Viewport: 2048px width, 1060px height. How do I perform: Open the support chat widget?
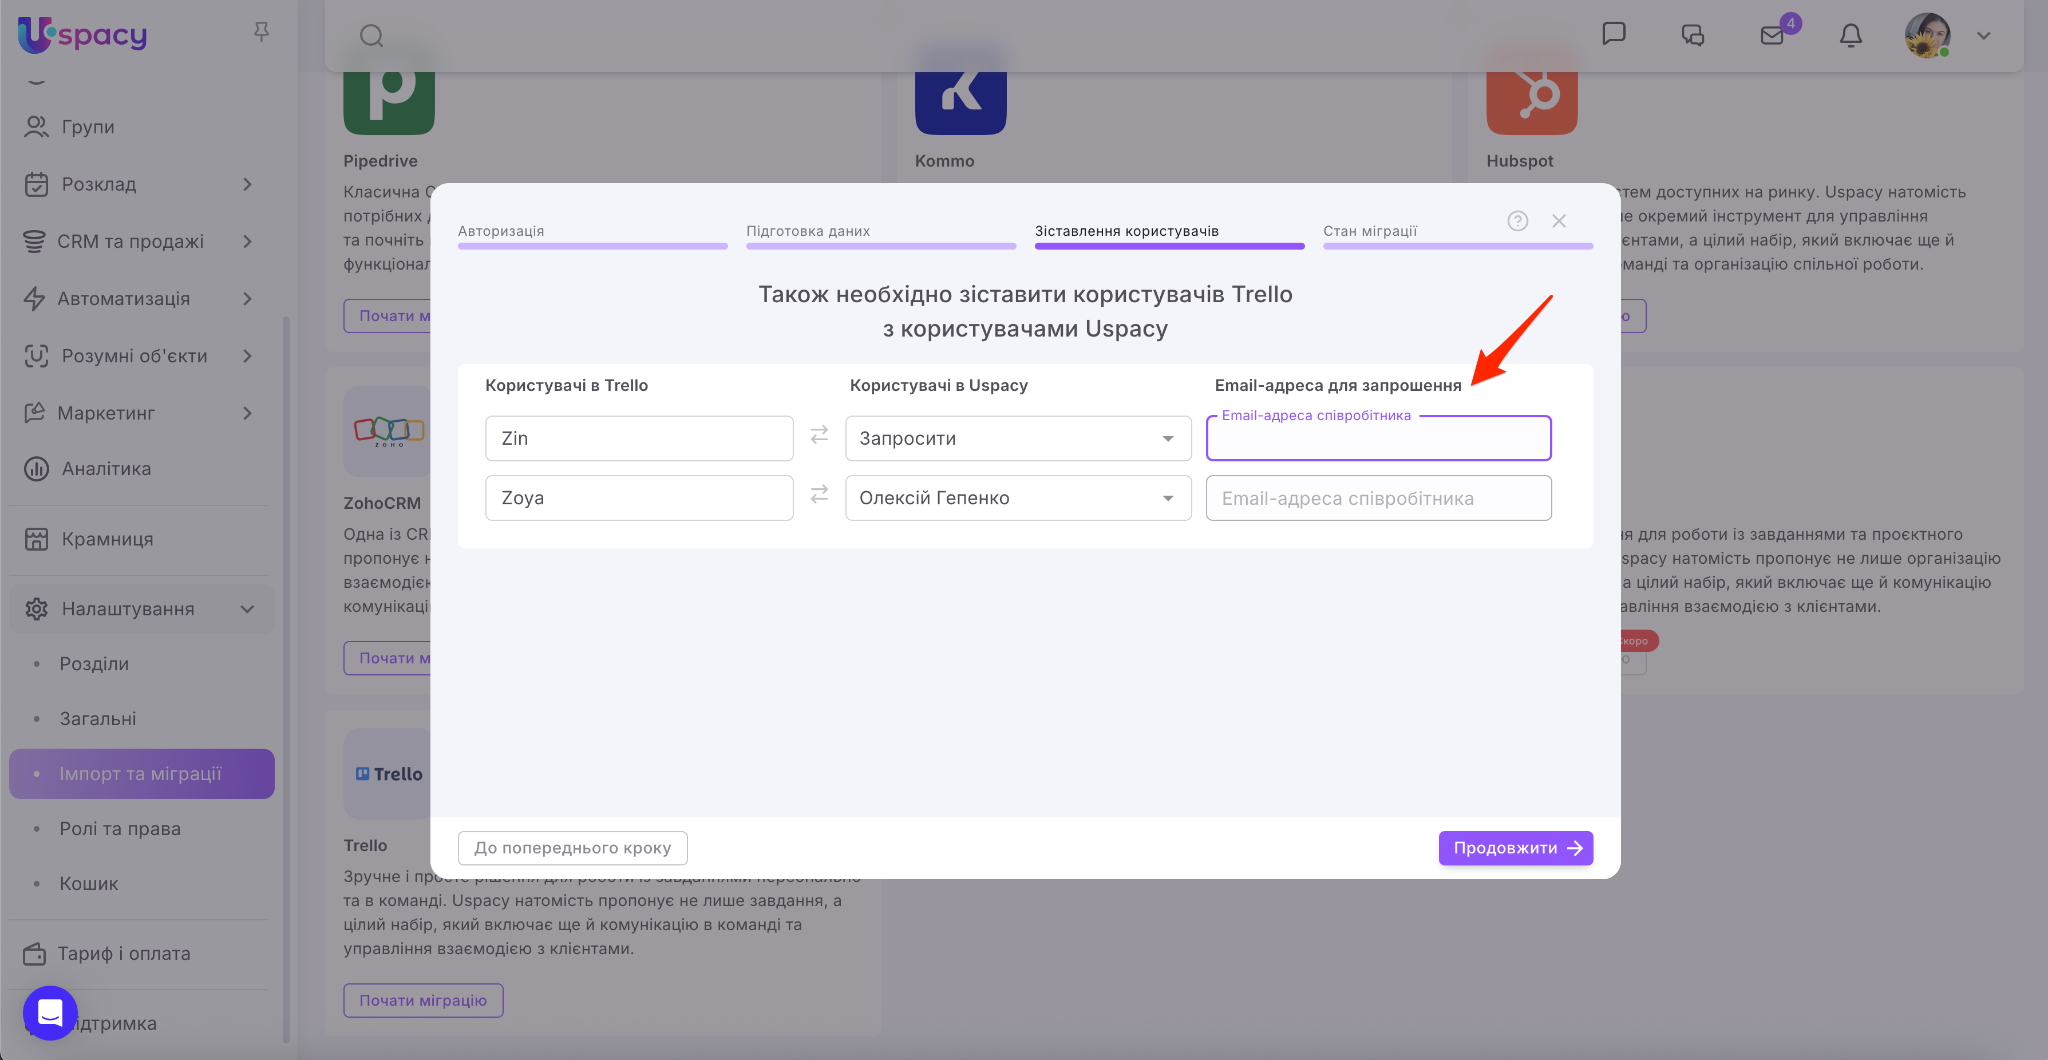[50, 1013]
